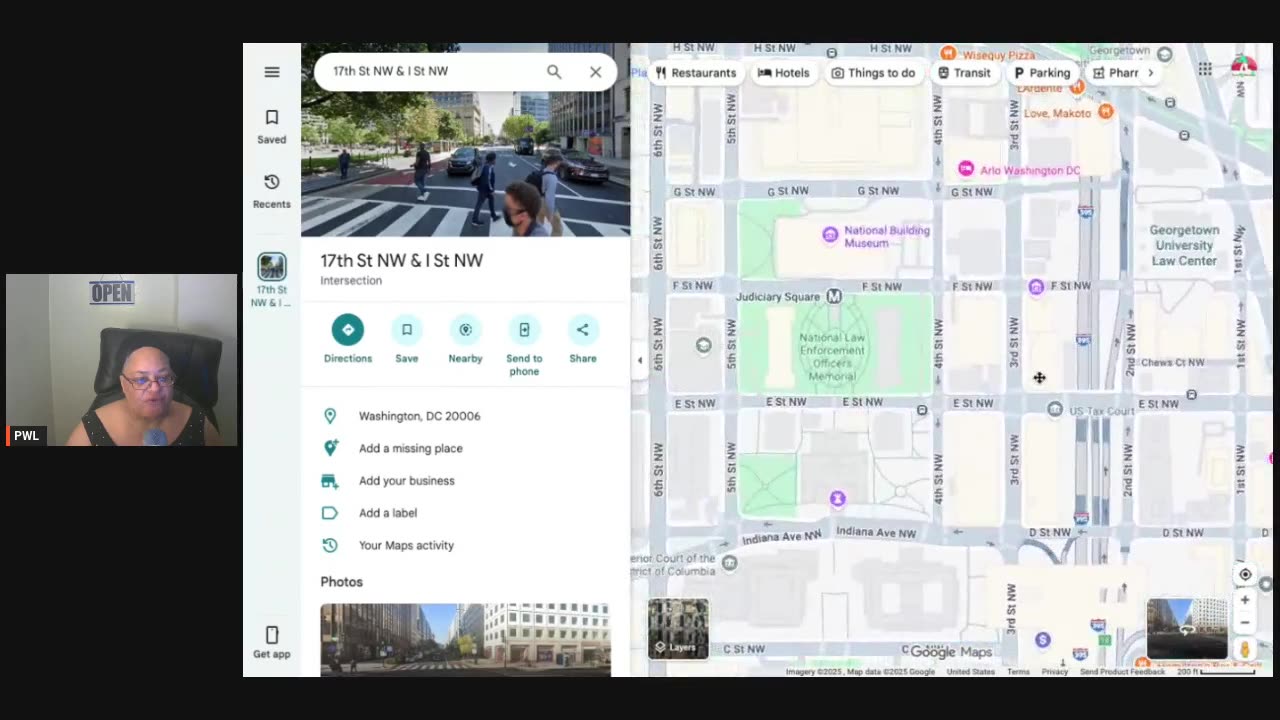This screenshot has width=1280, height=720.
Task: Collapse the side panel arrow
Action: 639,360
